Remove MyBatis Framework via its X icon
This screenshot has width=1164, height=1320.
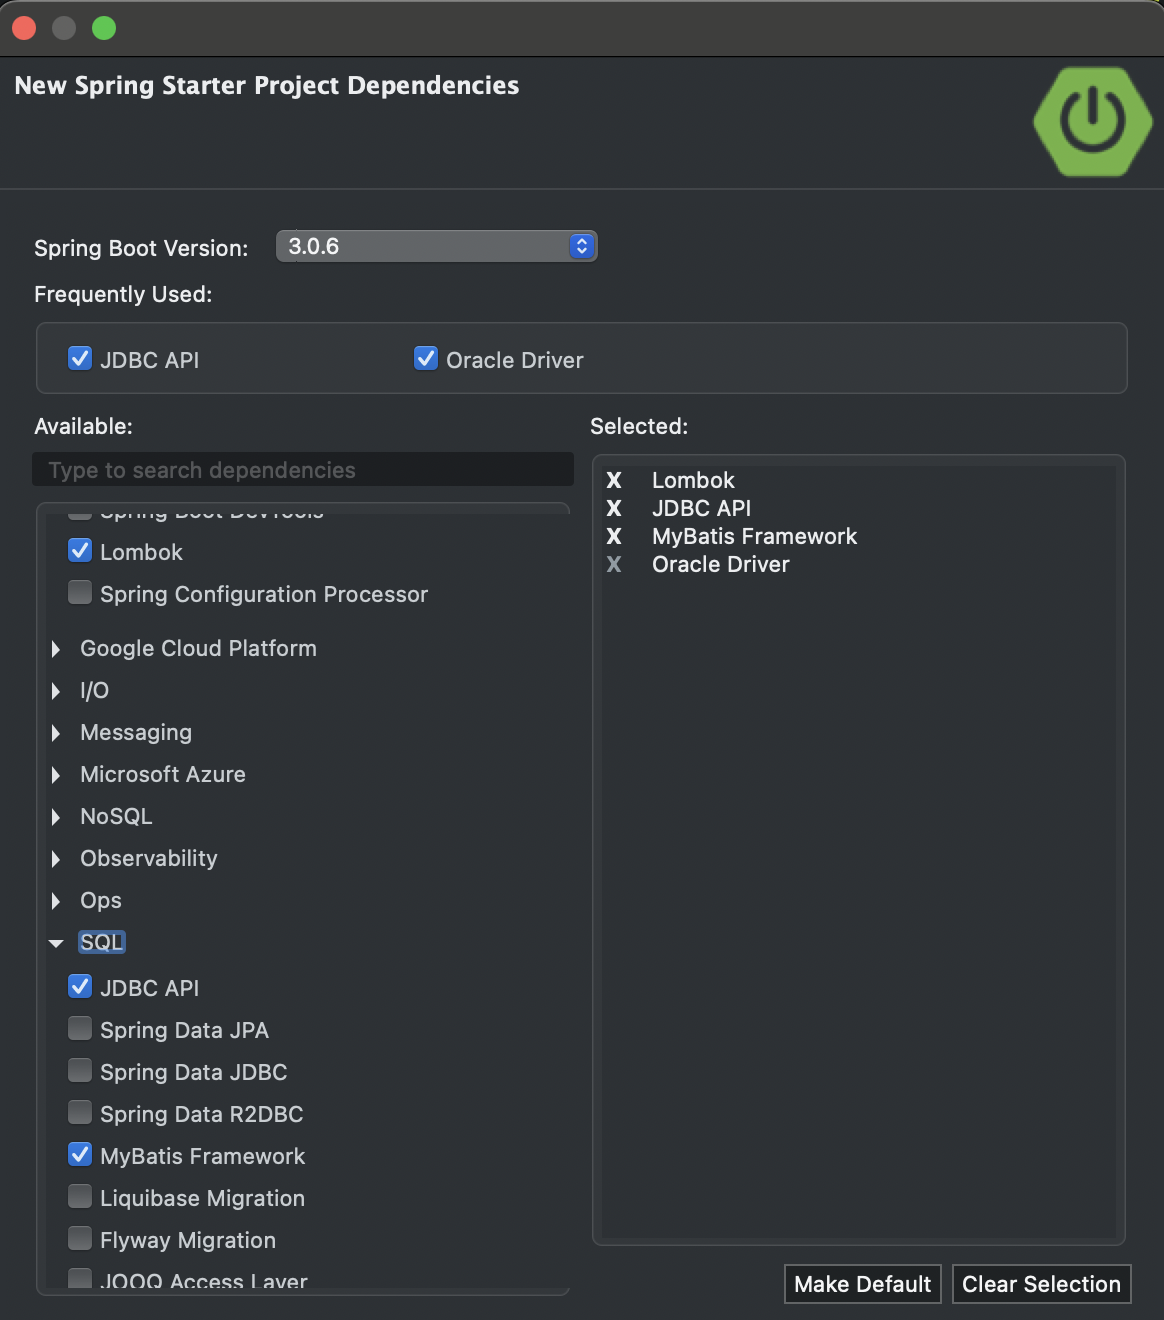click(x=614, y=537)
